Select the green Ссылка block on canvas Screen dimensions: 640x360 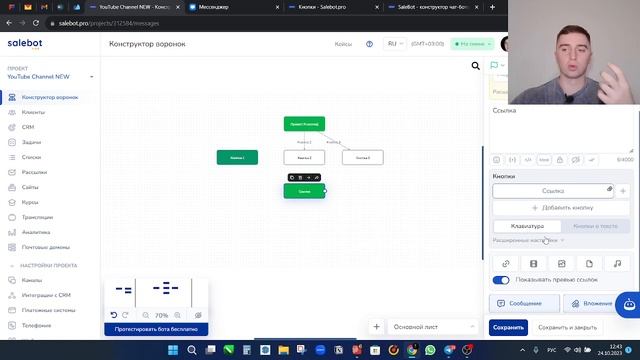click(x=304, y=191)
